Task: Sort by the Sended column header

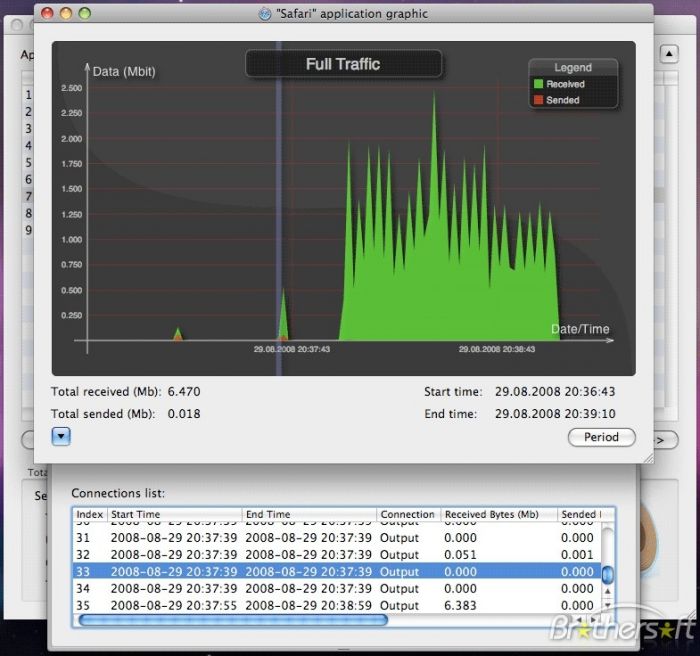Action: [x=580, y=514]
